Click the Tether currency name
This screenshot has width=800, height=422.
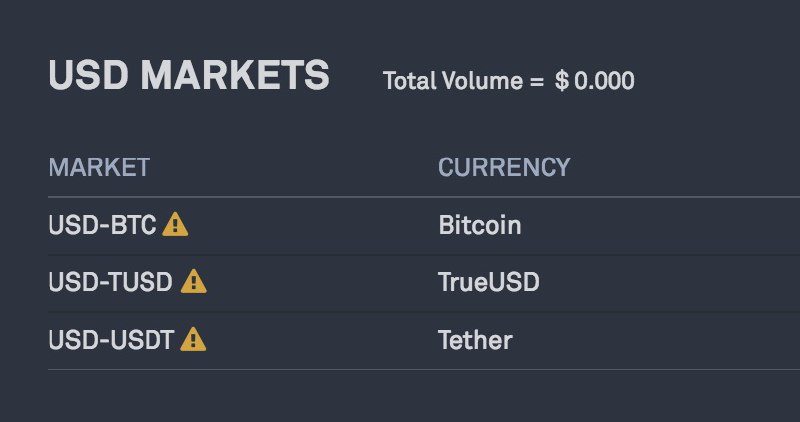[475, 340]
